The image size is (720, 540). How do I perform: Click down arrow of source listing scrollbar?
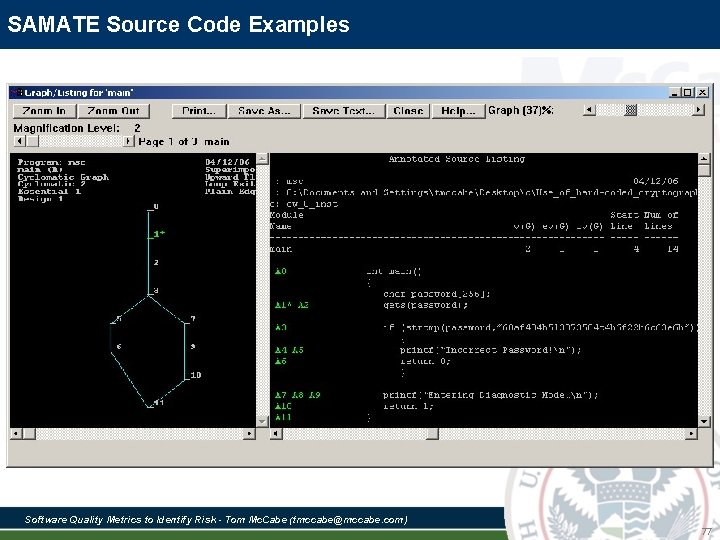click(x=704, y=421)
